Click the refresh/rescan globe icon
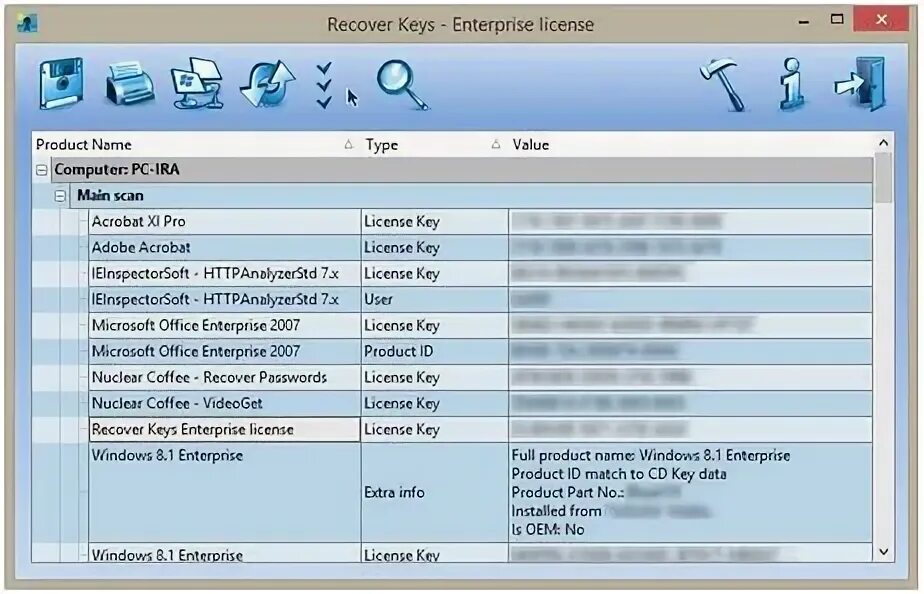 tap(268, 84)
